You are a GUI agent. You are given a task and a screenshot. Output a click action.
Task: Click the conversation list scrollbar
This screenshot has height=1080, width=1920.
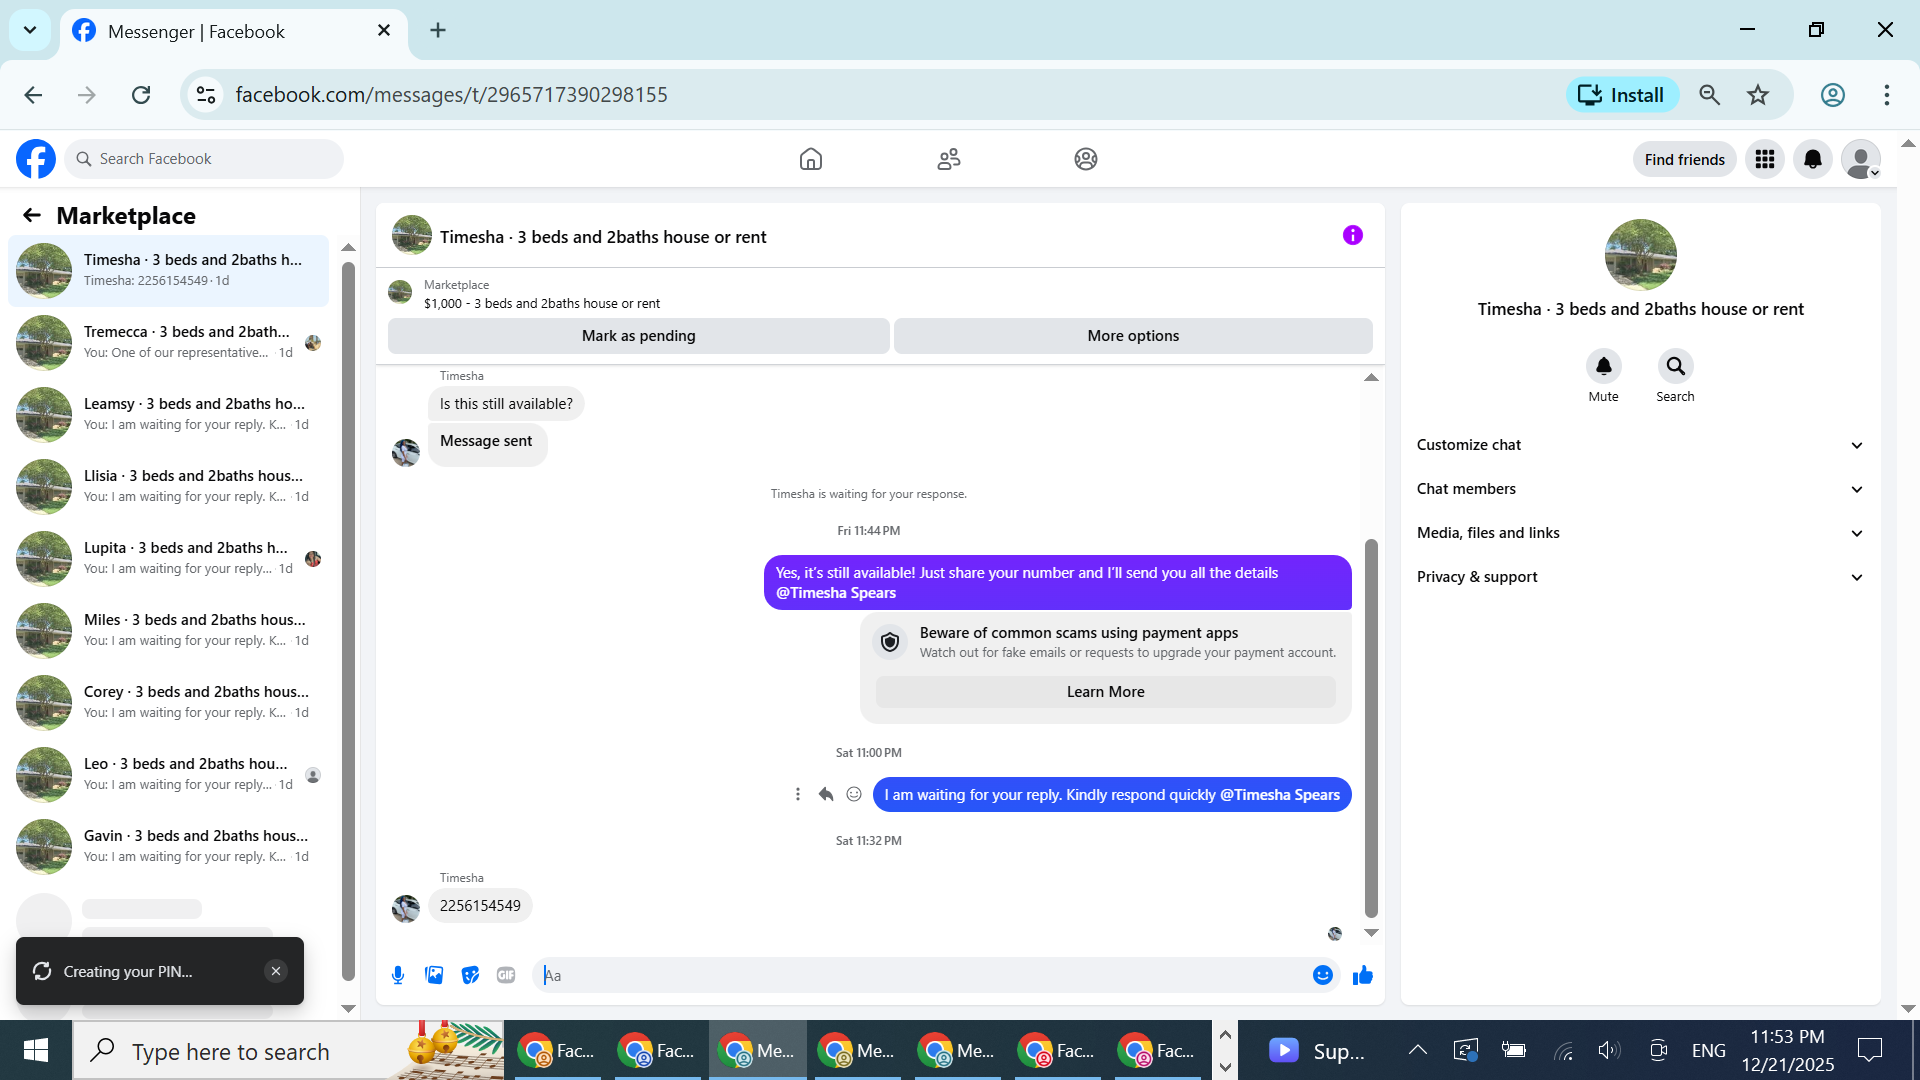point(348,620)
